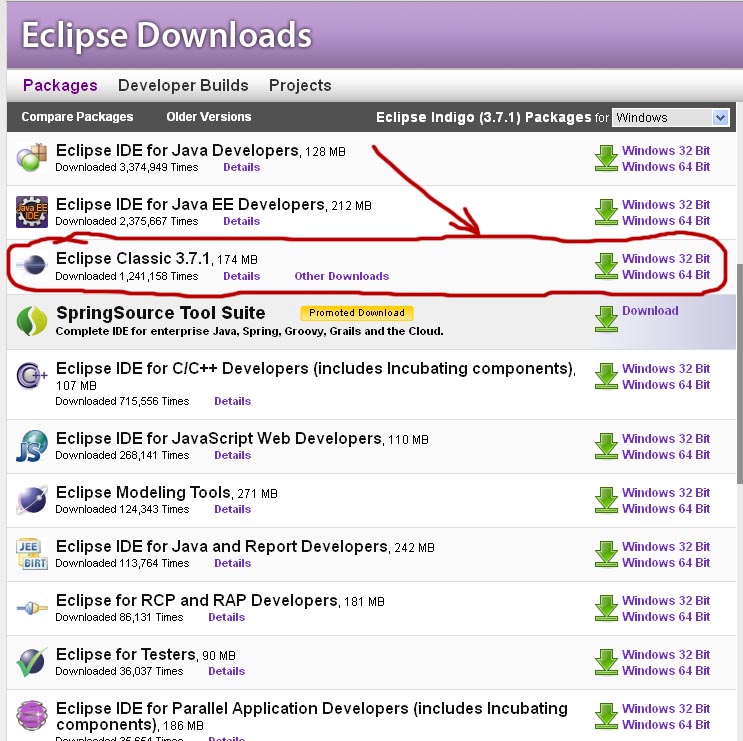Click the Eclipse IDE for Java Developers title
Viewport: 743px width, 741px height.
tap(178, 150)
